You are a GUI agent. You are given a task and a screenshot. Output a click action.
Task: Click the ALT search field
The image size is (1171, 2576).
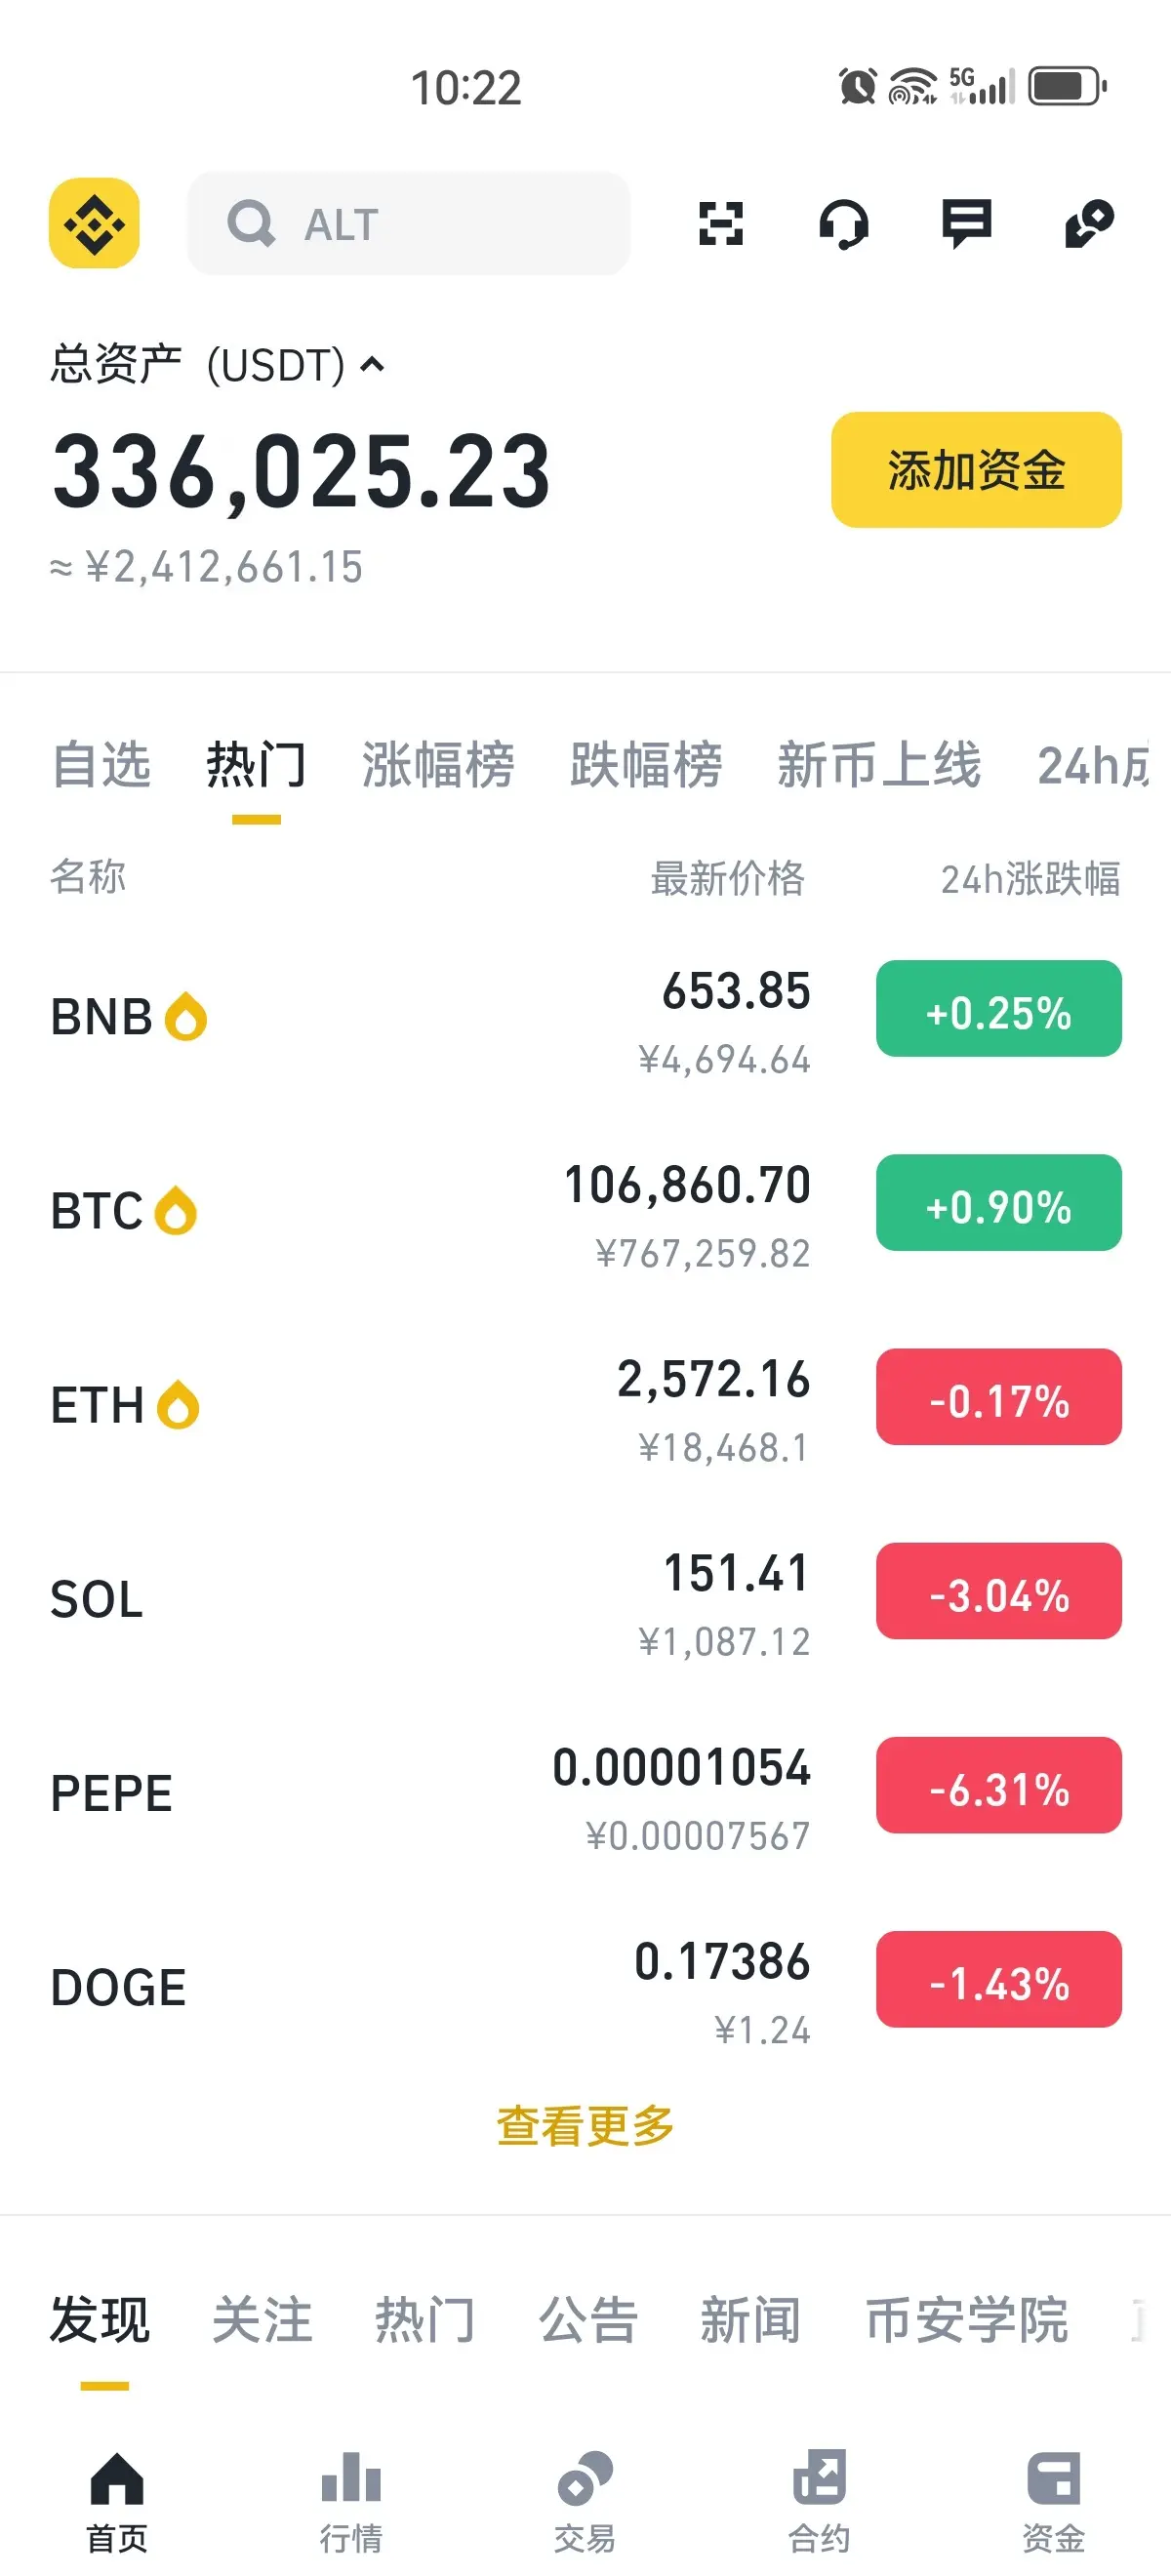(x=409, y=223)
